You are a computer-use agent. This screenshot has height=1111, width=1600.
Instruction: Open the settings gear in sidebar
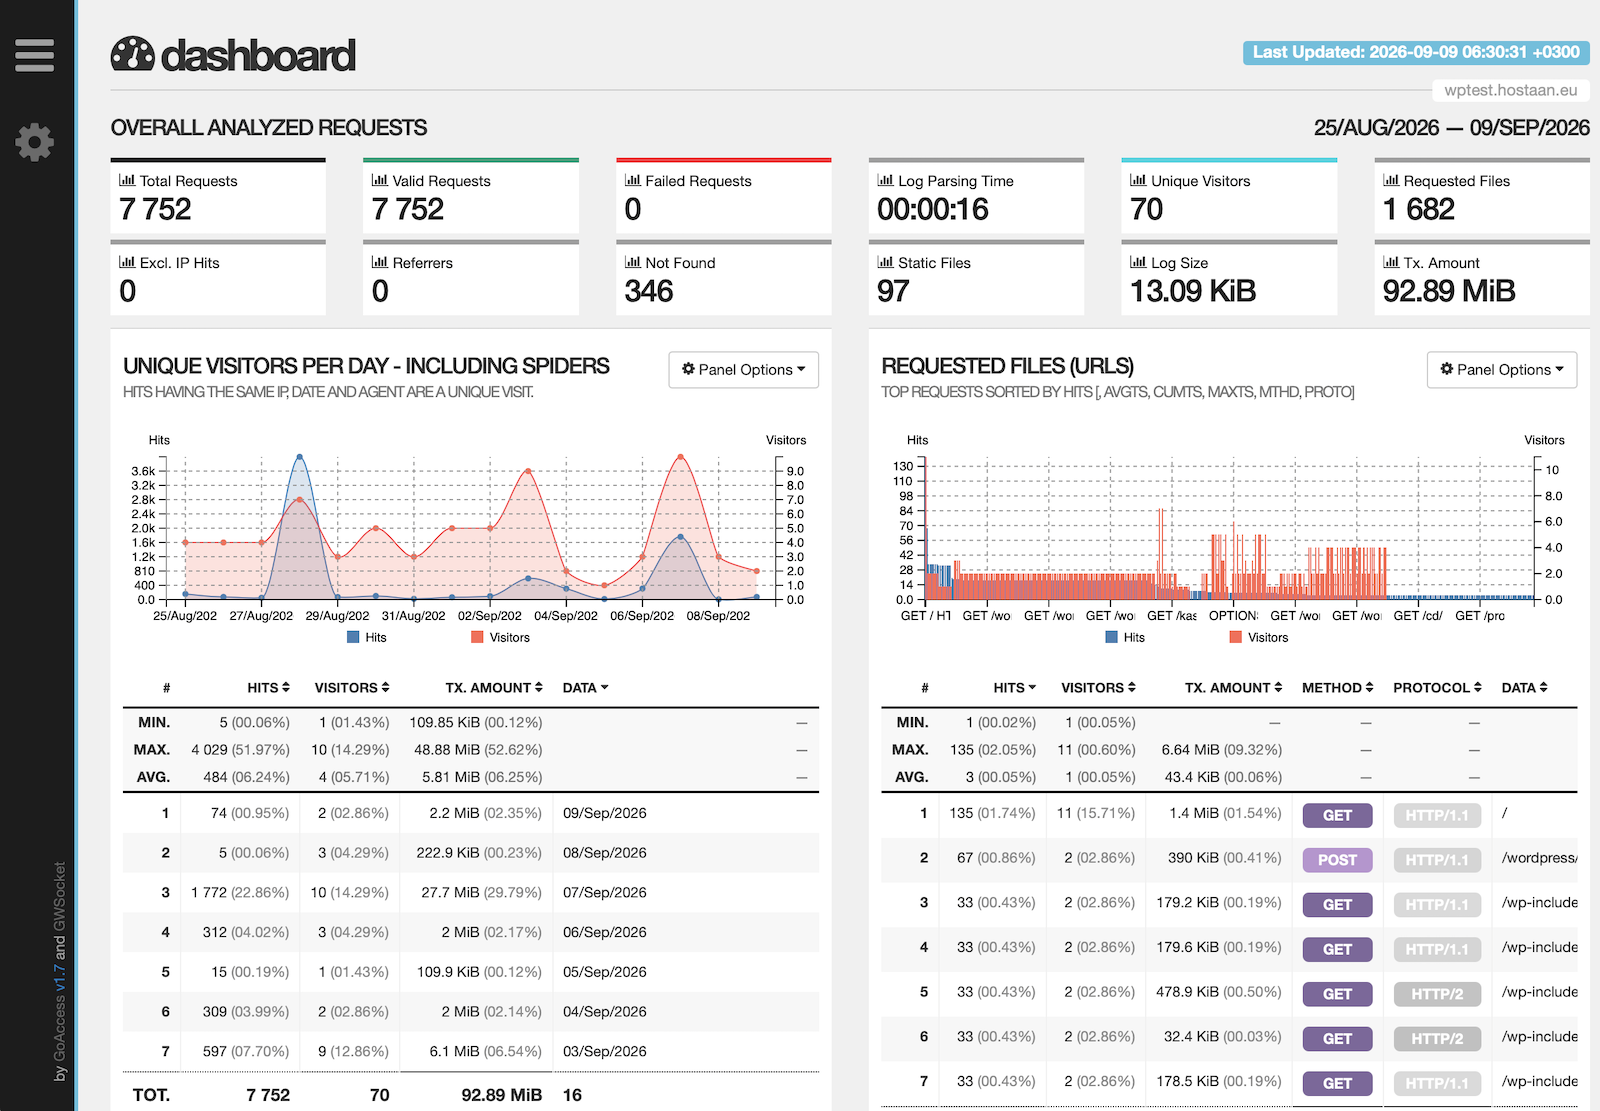coord(35,142)
